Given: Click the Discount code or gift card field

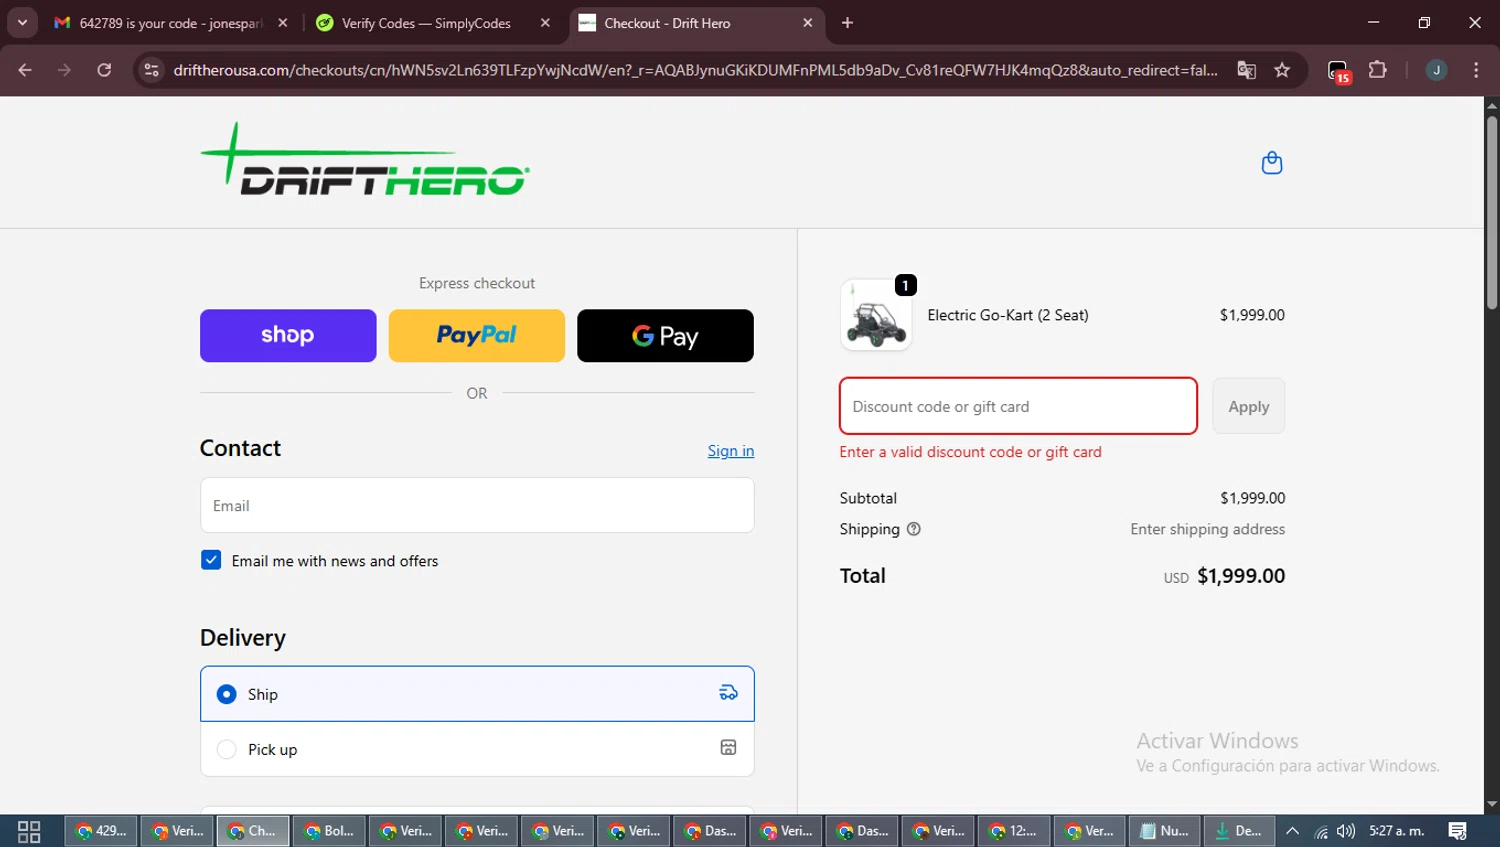Looking at the screenshot, I should (1018, 406).
